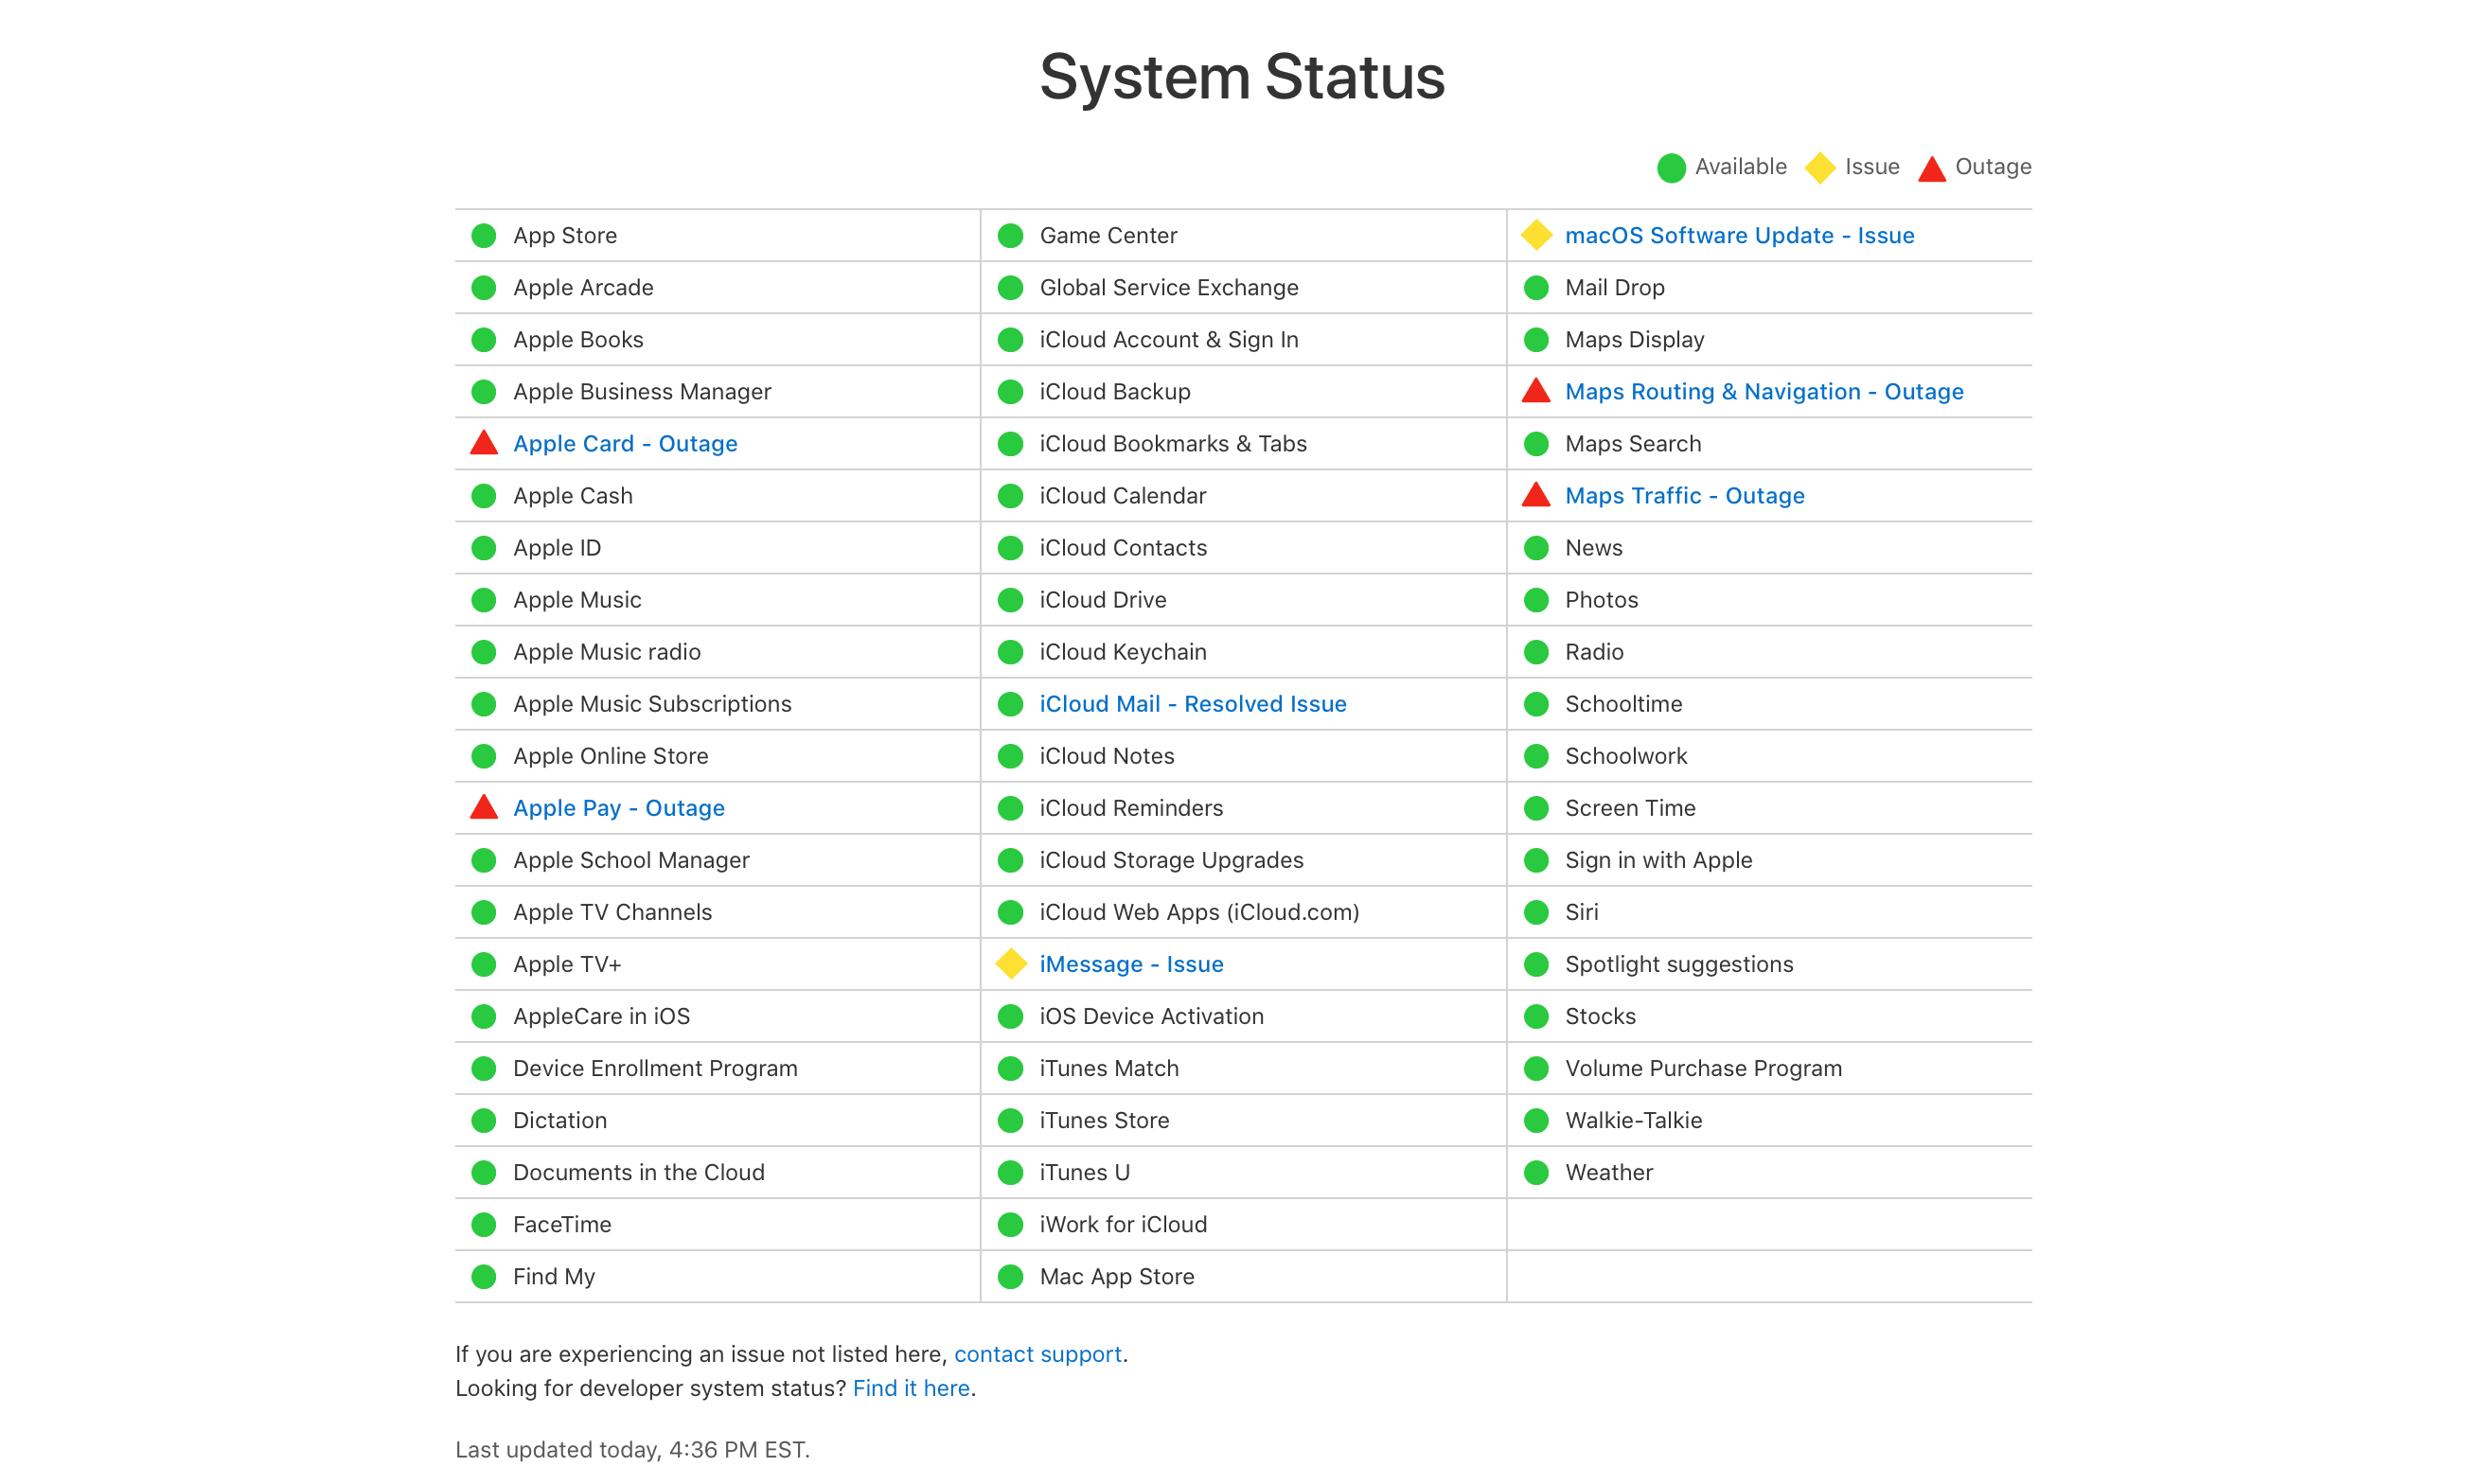
Task: Click the issue diamond beside macOS Software Update
Action: [1536, 235]
